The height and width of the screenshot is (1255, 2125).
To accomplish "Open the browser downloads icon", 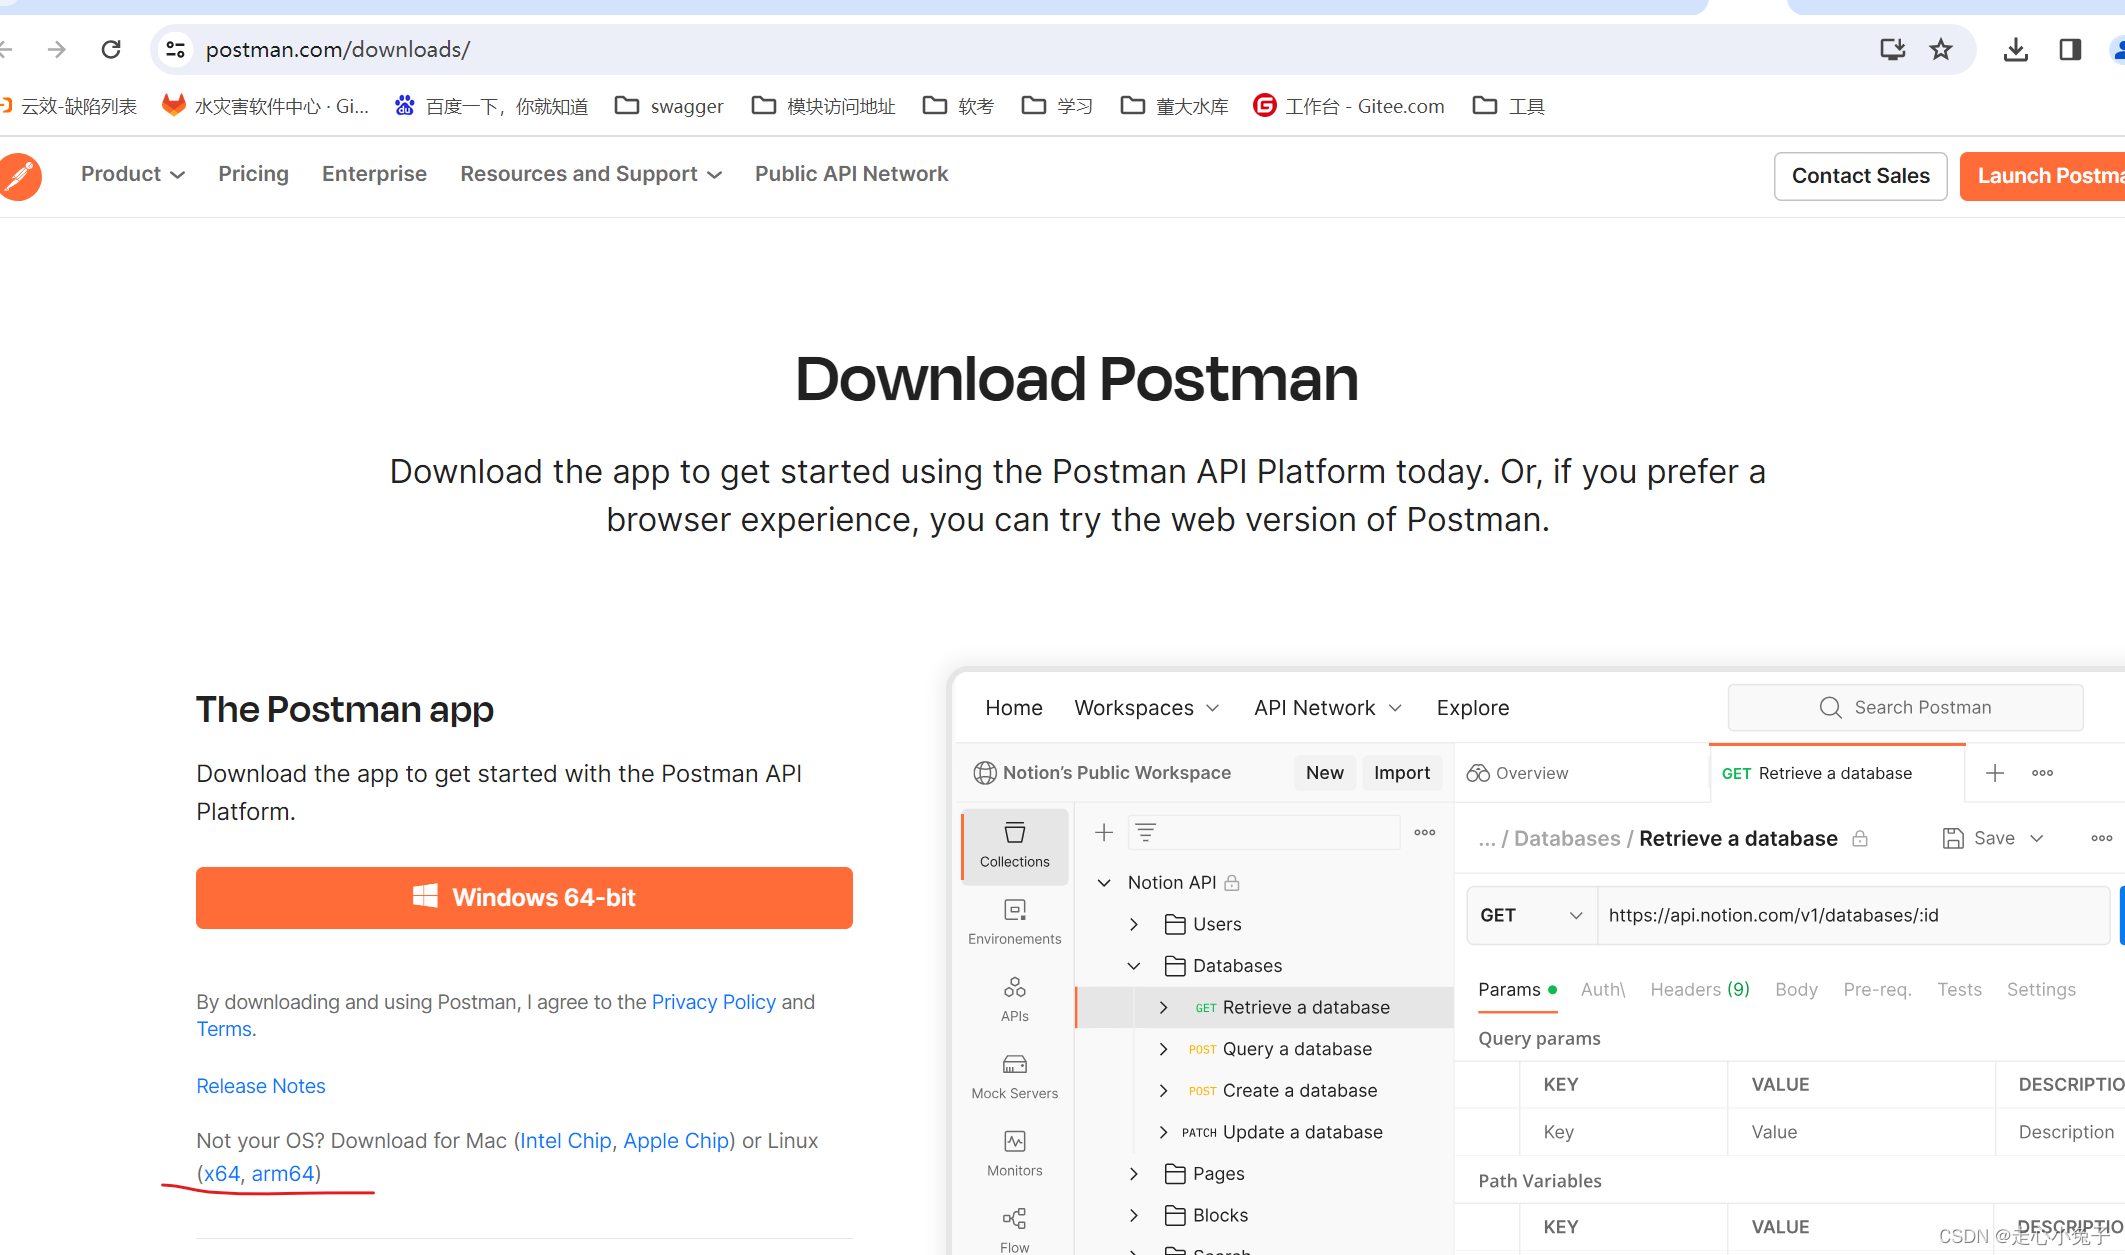I will point(2016,49).
